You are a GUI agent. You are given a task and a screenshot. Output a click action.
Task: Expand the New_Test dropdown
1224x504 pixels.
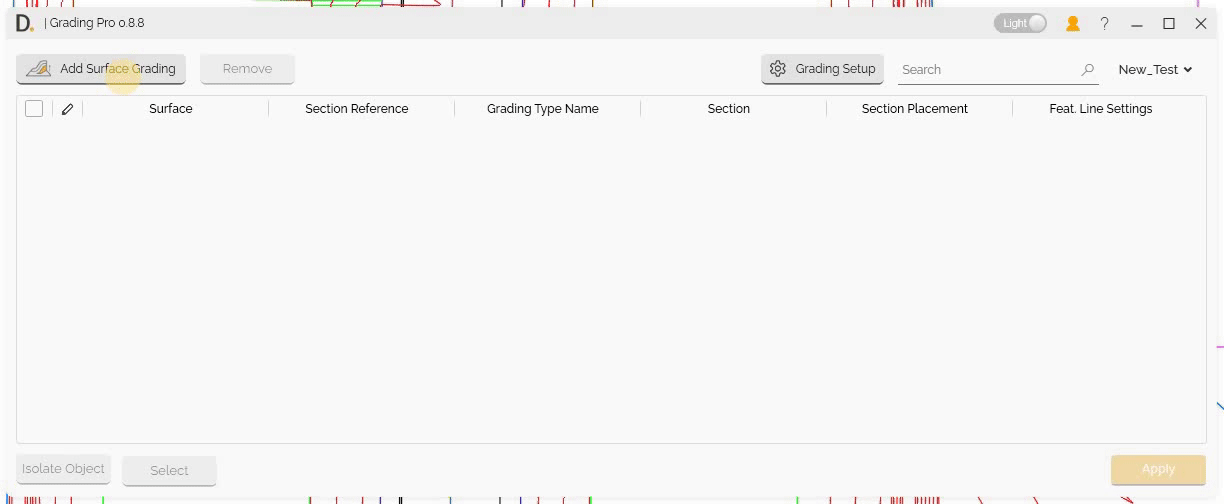coord(1155,69)
